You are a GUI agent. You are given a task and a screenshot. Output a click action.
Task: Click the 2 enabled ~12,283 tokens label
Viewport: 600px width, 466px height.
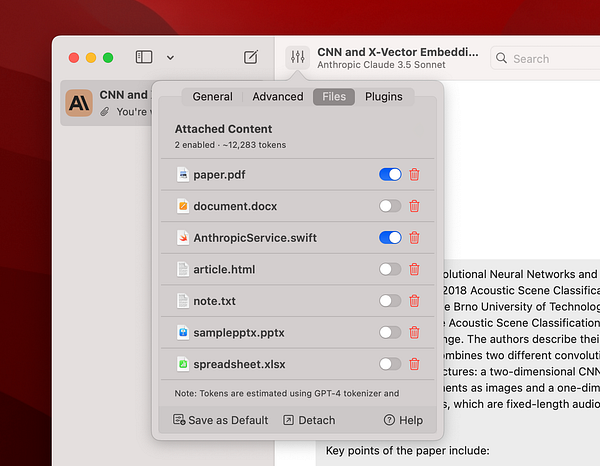pyautogui.click(x=230, y=145)
